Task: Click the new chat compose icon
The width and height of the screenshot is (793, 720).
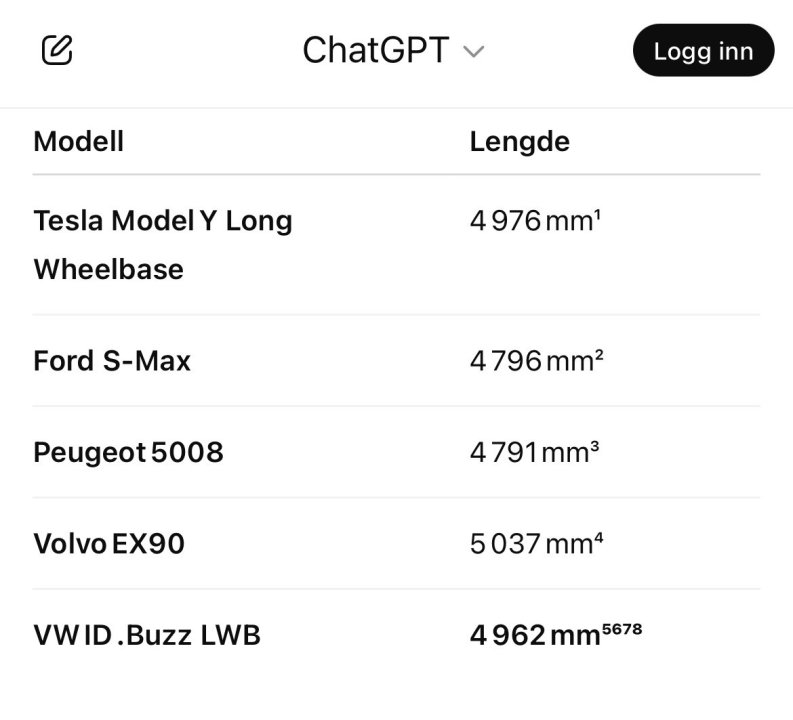Action: (58, 50)
